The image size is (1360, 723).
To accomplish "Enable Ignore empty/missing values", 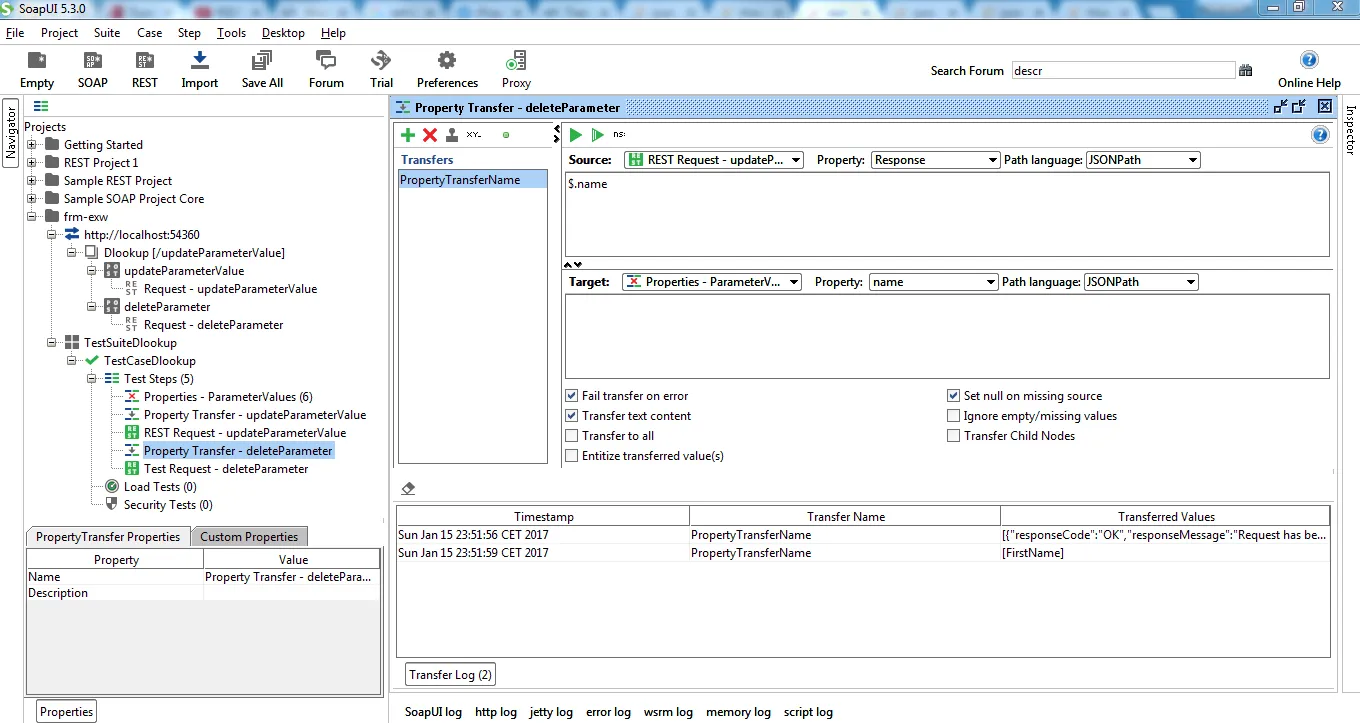I will 954,416.
